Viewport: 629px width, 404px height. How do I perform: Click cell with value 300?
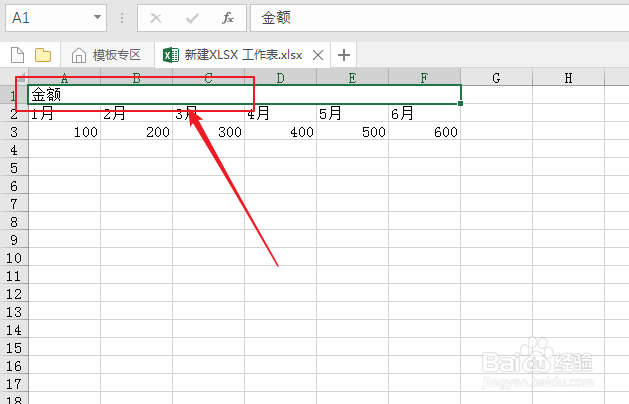[x=209, y=132]
